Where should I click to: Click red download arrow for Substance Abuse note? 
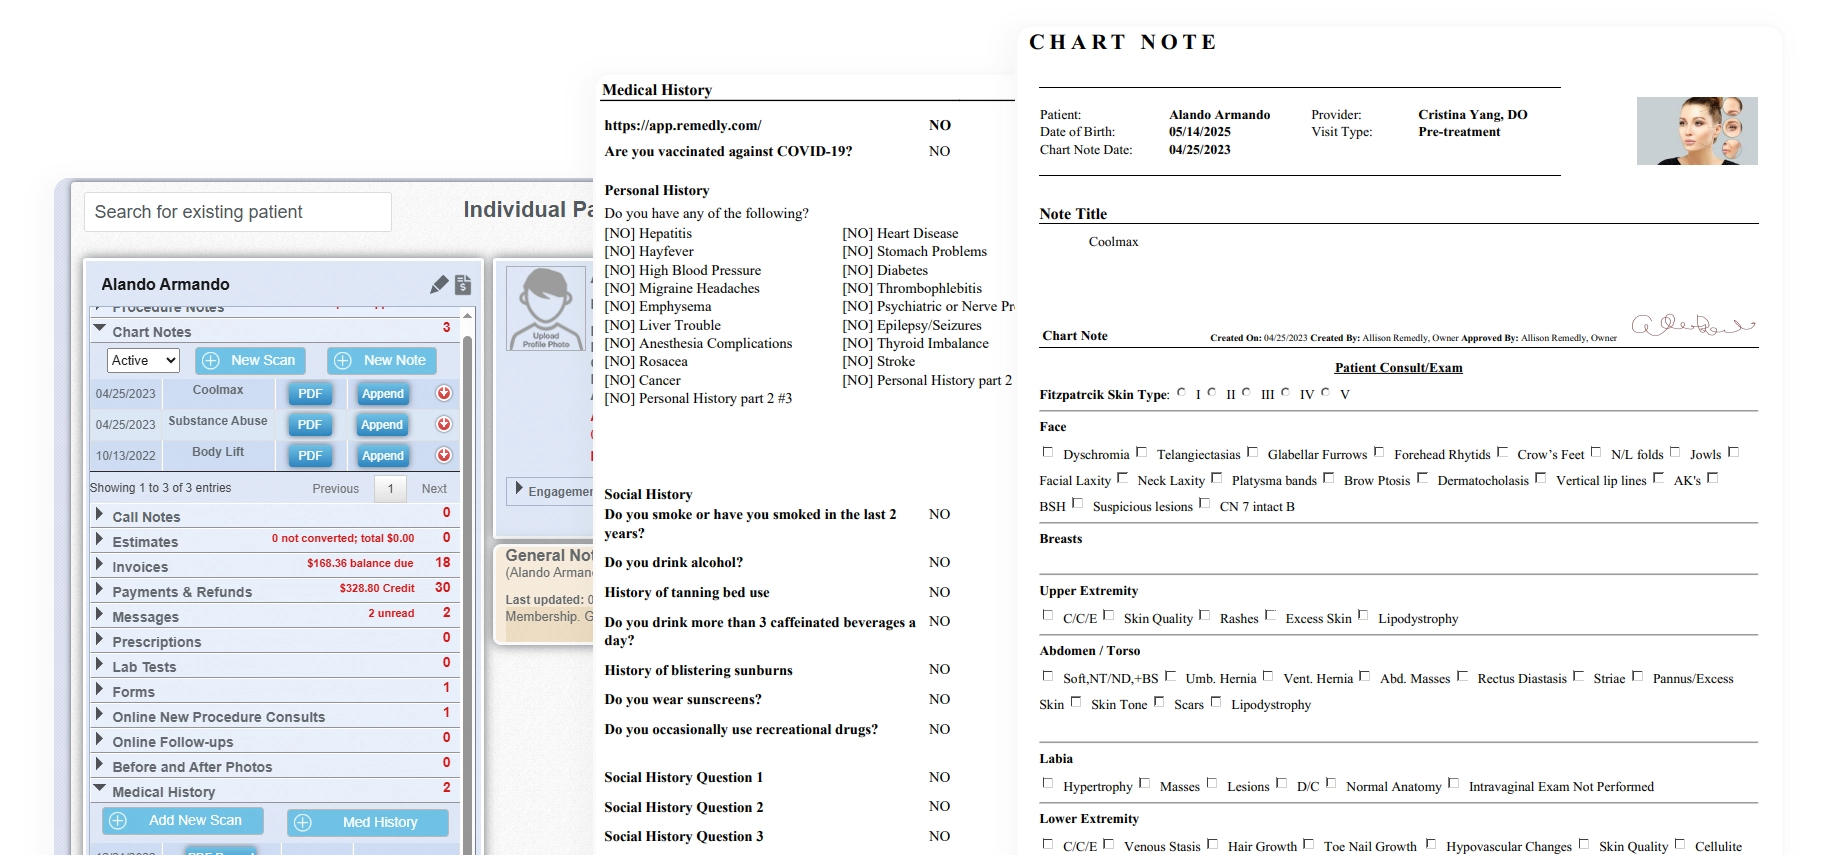pos(444,425)
